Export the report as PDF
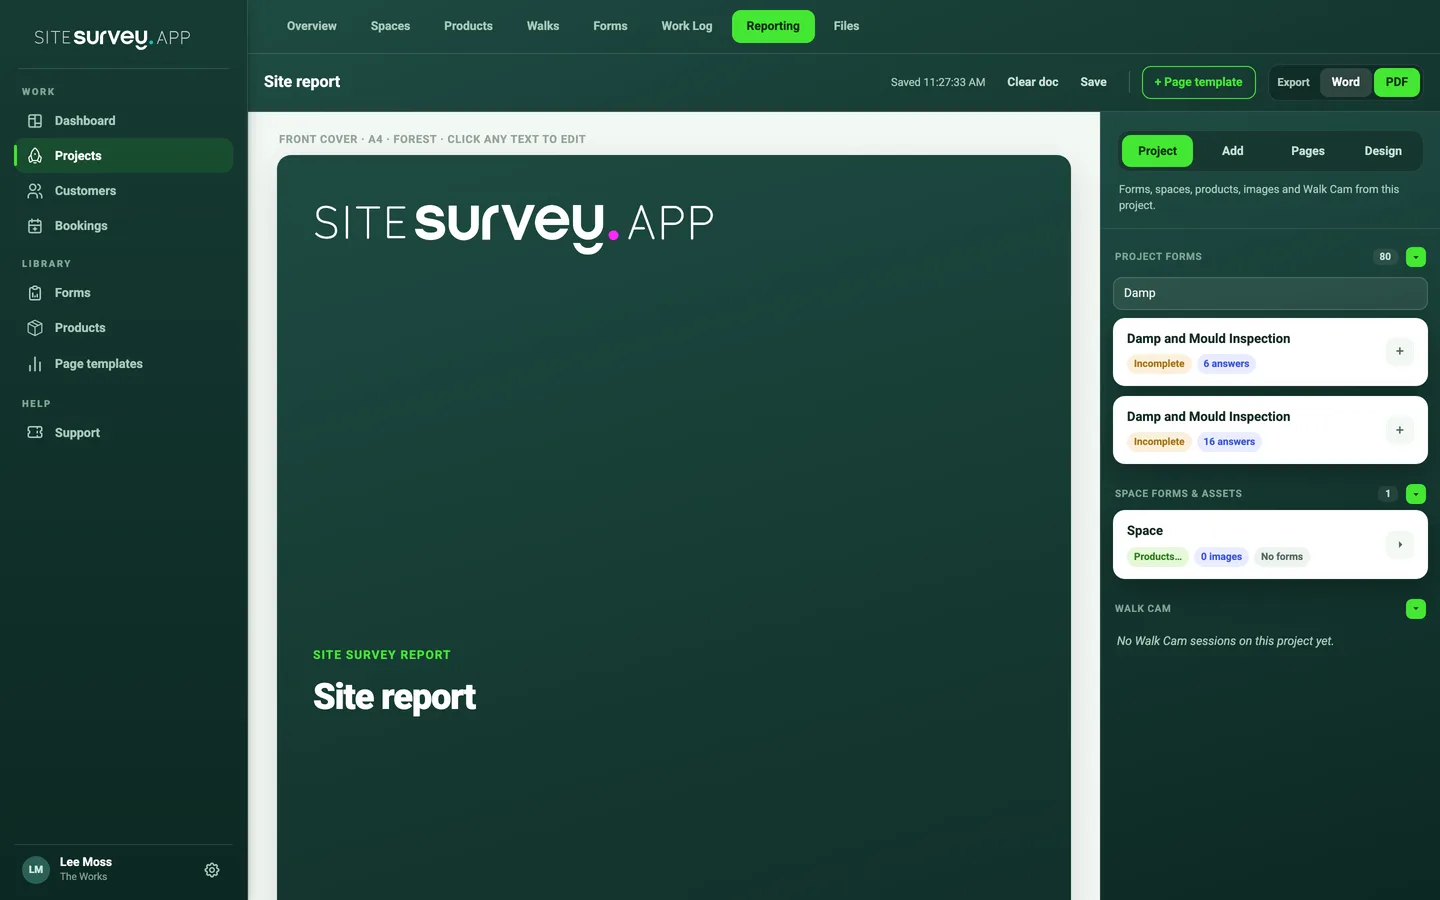This screenshot has height=900, width=1440. [x=1397, y=82]
